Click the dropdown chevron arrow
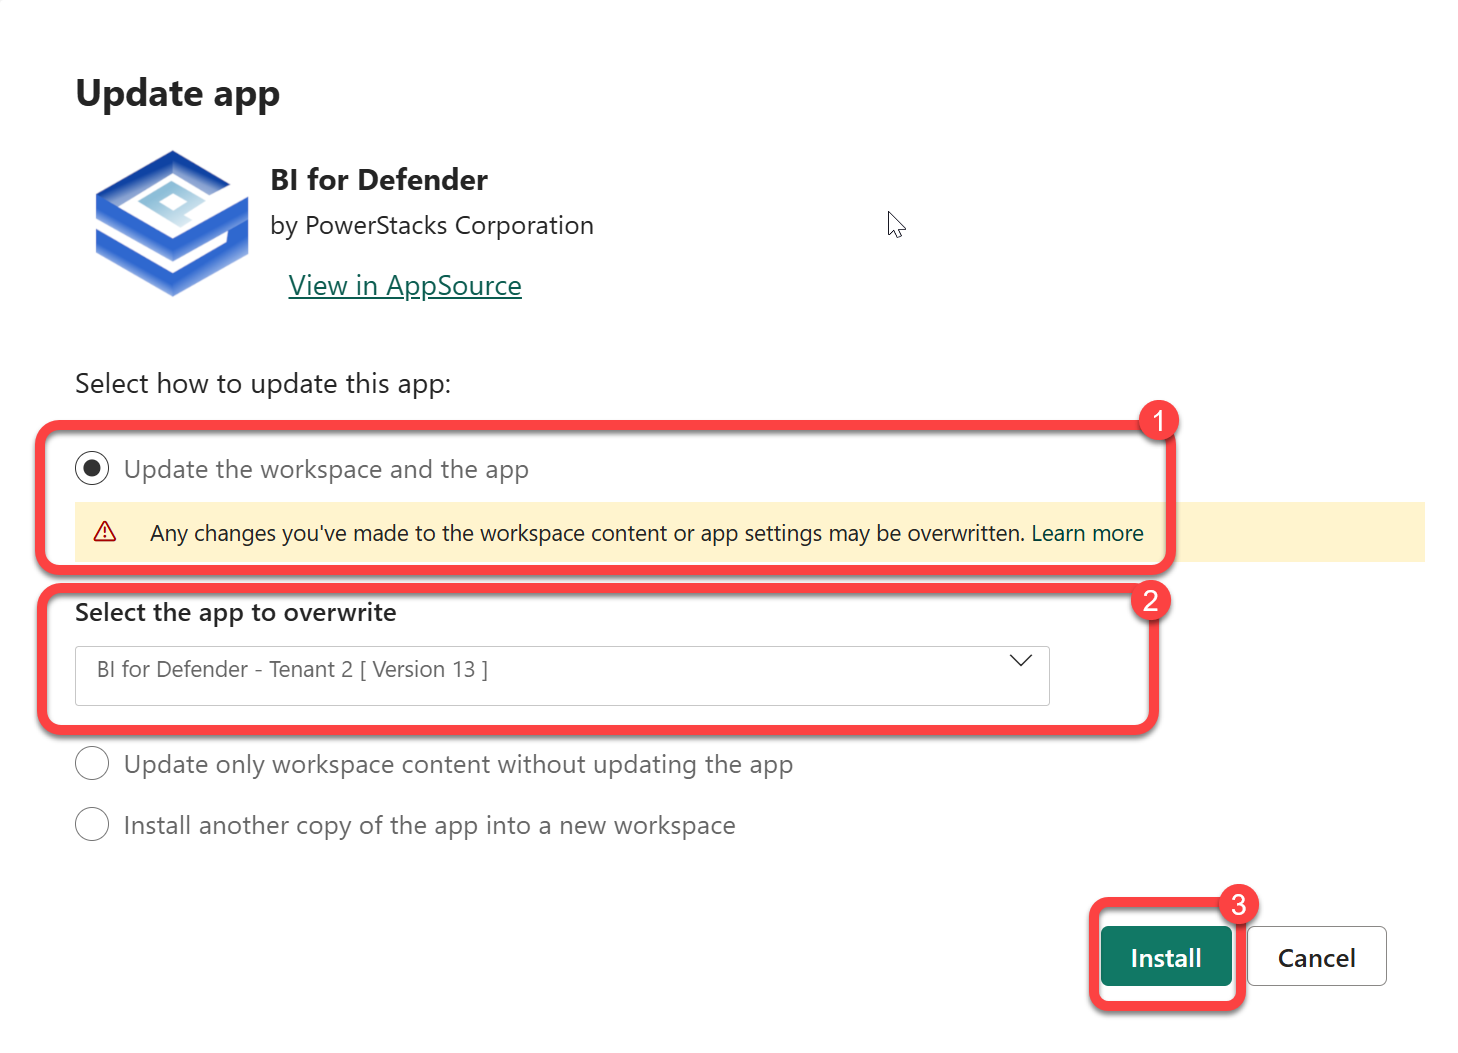 tap(1020, 661)
